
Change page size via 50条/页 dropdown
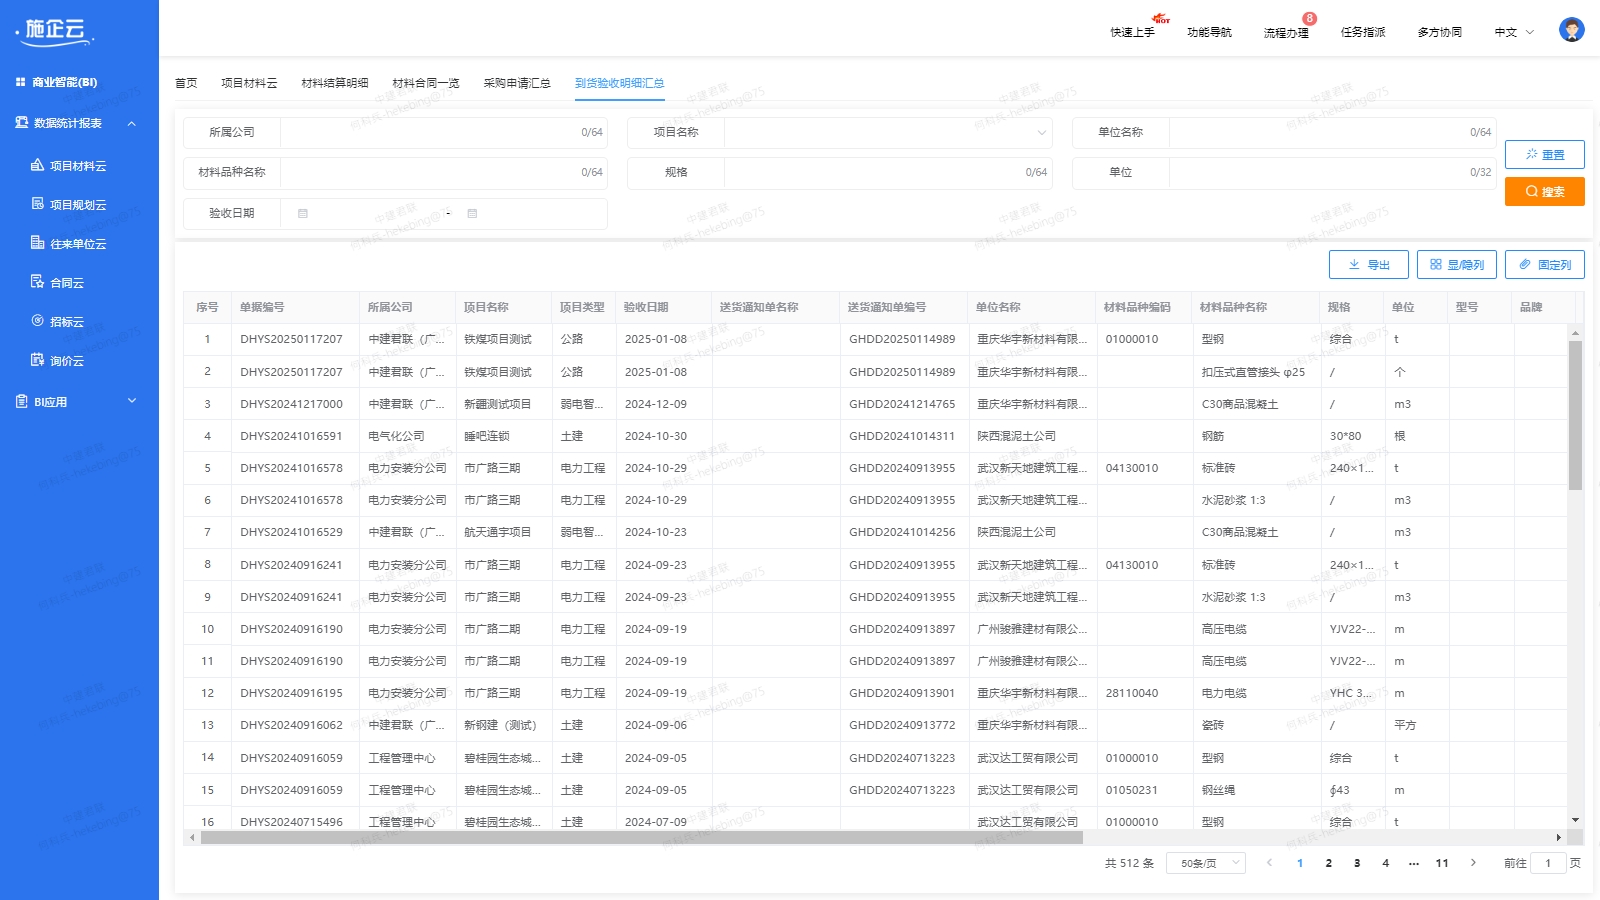click(1206, 863)
